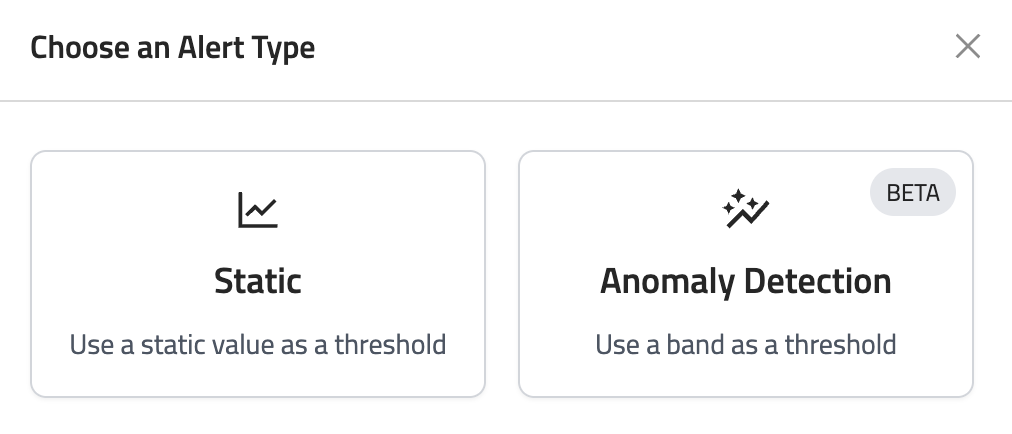Click the BETA badge on Anomaly Detection

(913, 193)
